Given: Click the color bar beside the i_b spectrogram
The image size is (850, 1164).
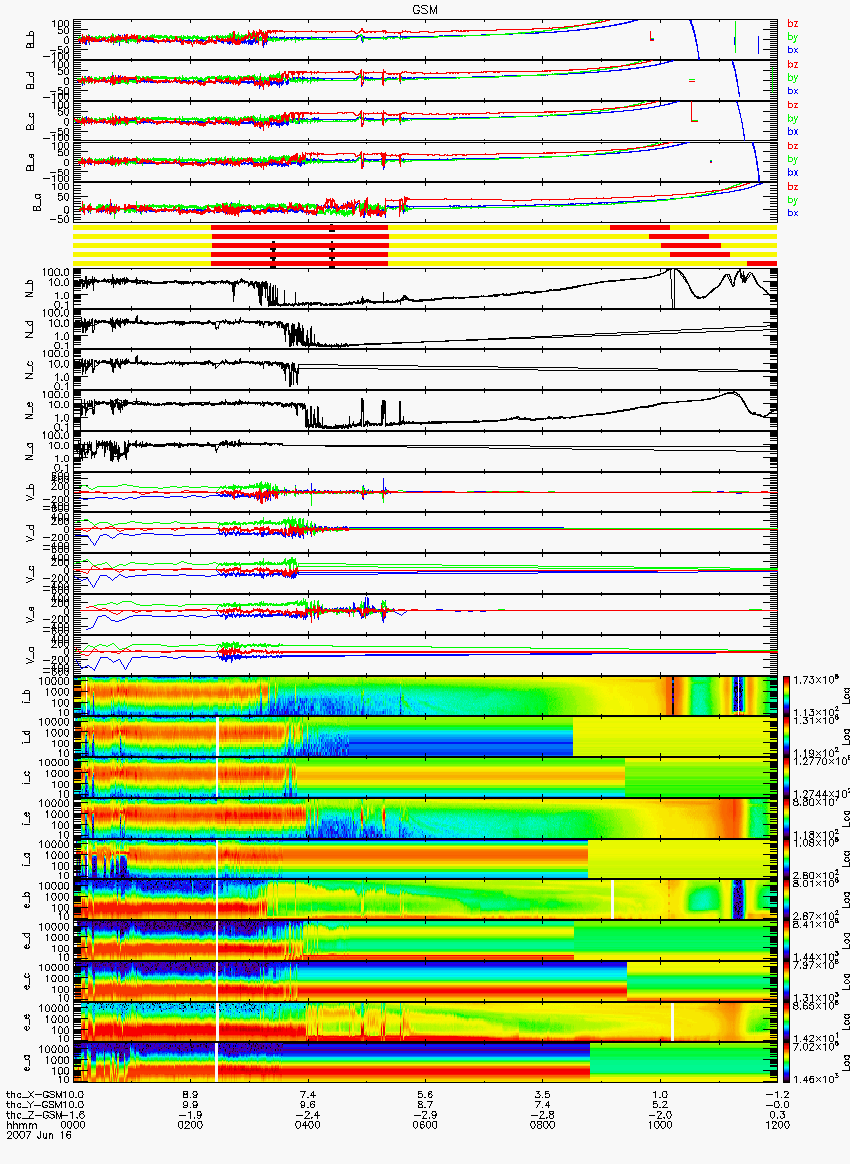Looking at the screenshot, I should point(787,696).
